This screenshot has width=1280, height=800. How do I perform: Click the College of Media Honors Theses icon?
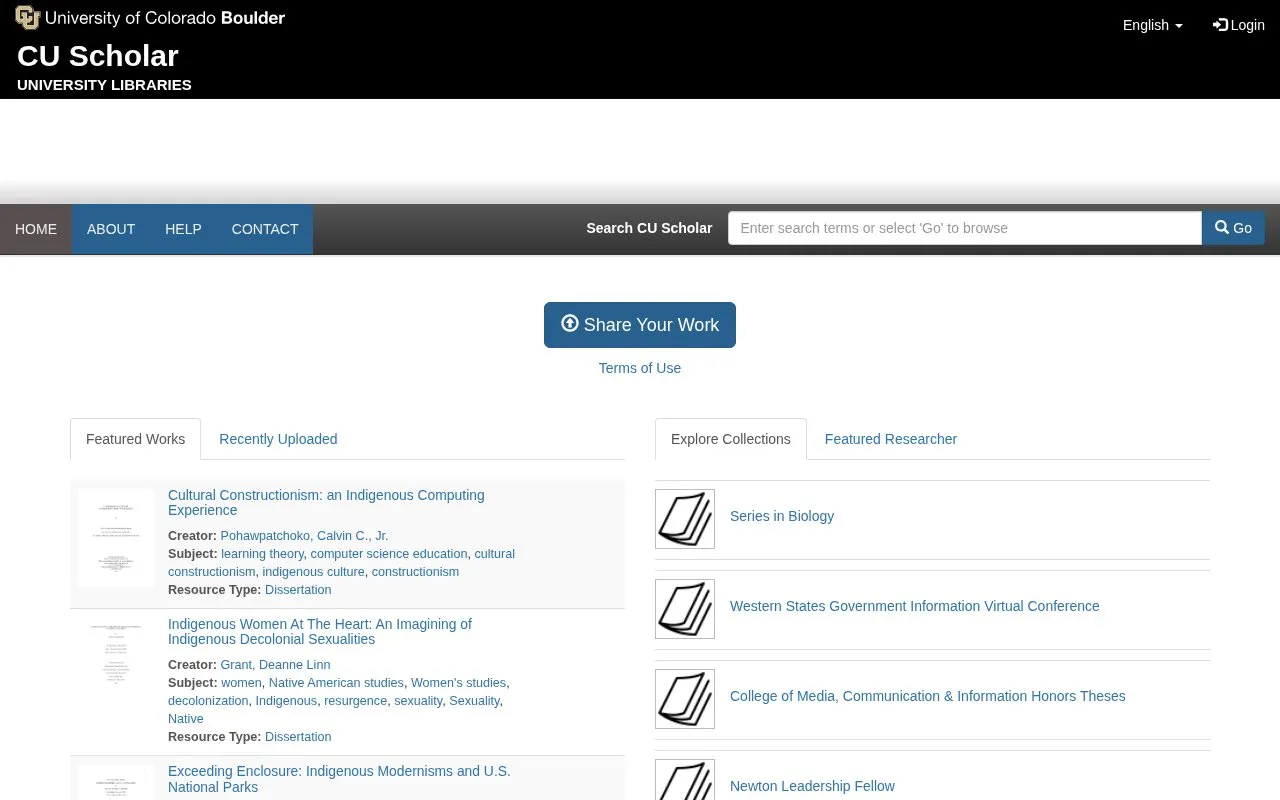[x=685, y=699]
